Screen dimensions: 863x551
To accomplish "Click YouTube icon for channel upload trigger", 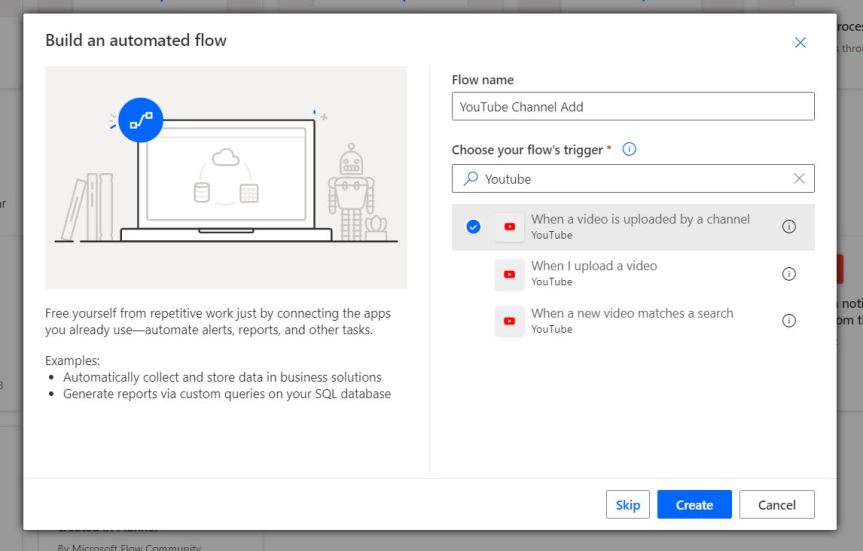I will [x=510, y=227].
